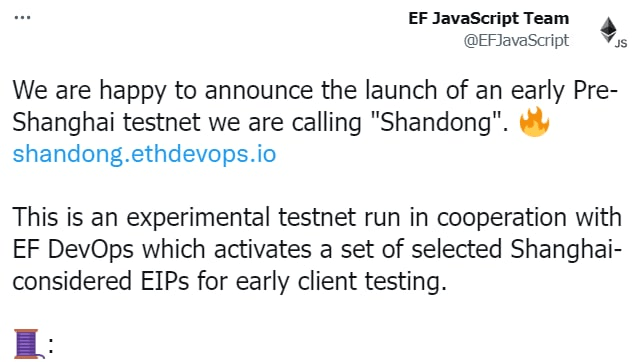Viewport: 642px width, 362px height.
Task: Click the @EFJavaScript handle
Action: [x=516, y=41]
